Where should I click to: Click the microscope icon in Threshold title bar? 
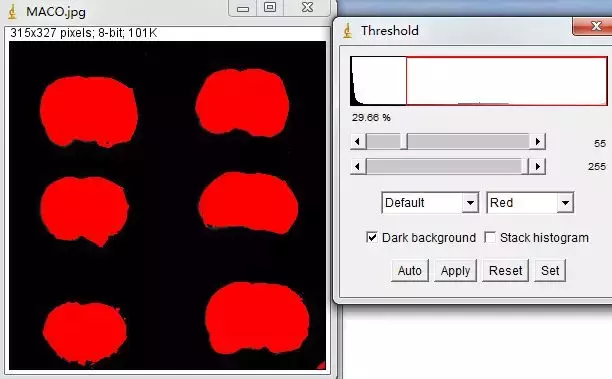pos(347,30)
